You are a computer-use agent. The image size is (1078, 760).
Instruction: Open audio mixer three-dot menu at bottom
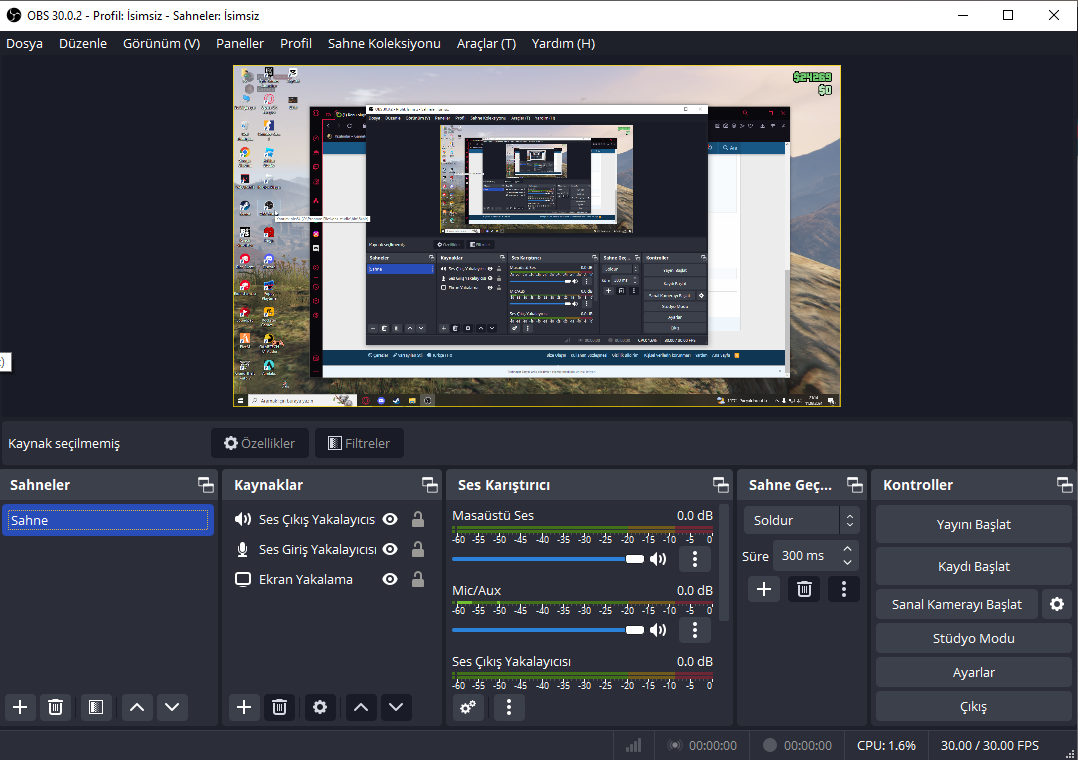tap(509, 707)
